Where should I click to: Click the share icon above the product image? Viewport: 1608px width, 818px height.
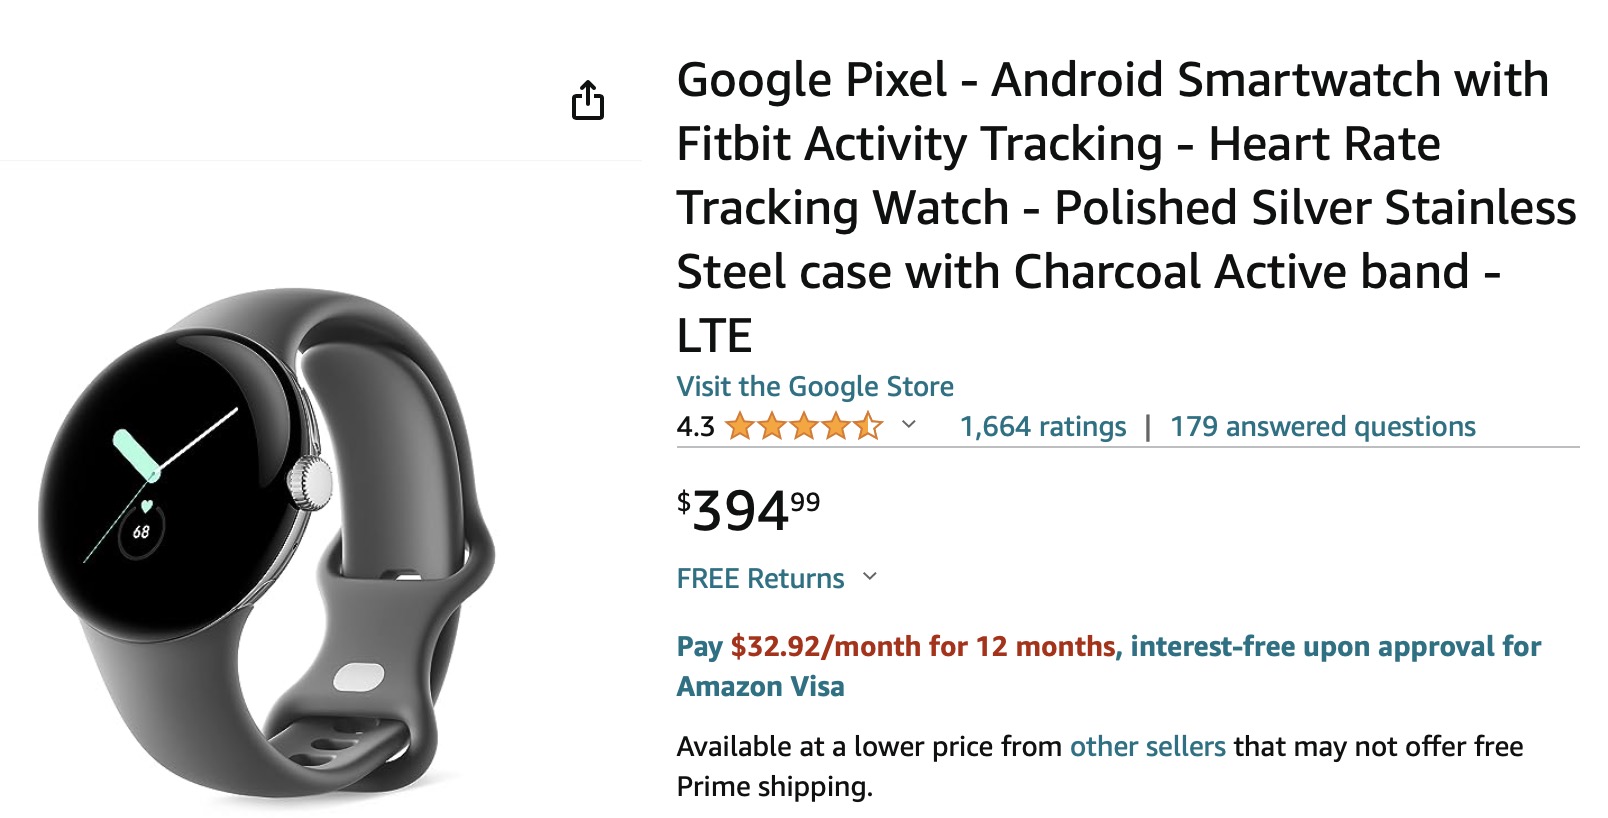tap(588, 100)
